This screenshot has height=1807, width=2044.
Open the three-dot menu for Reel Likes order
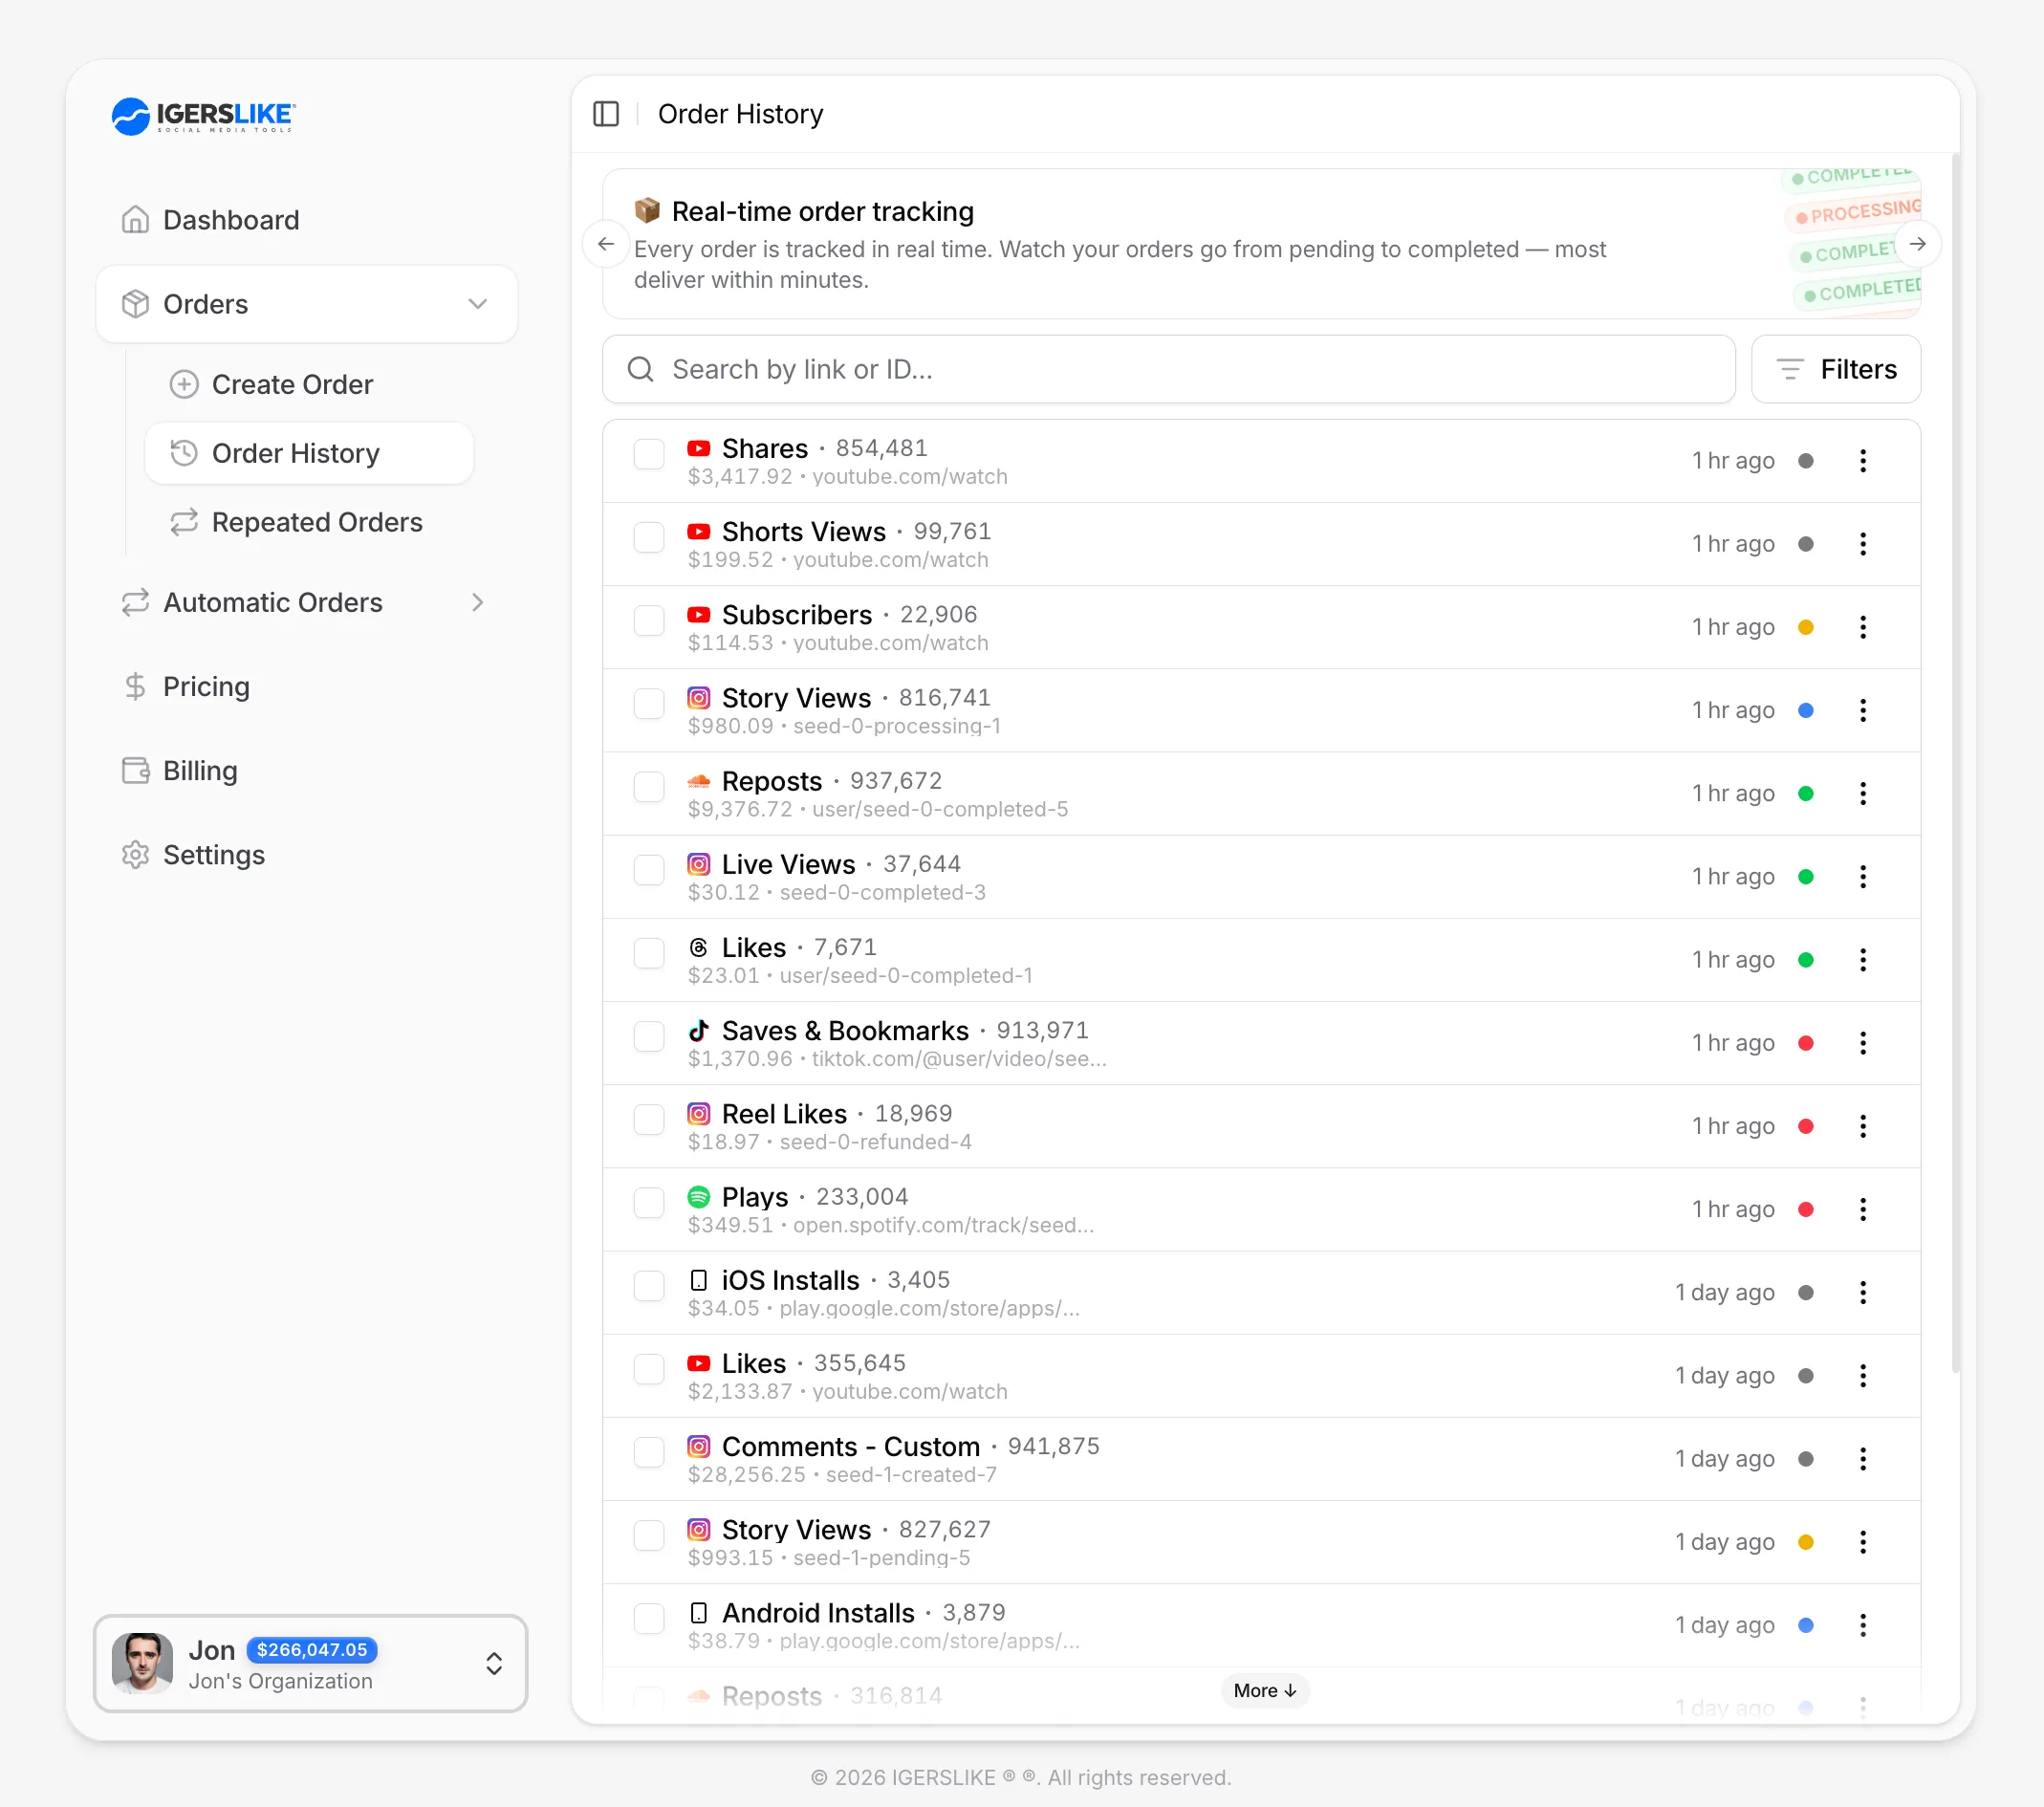coord(1862,1126)
